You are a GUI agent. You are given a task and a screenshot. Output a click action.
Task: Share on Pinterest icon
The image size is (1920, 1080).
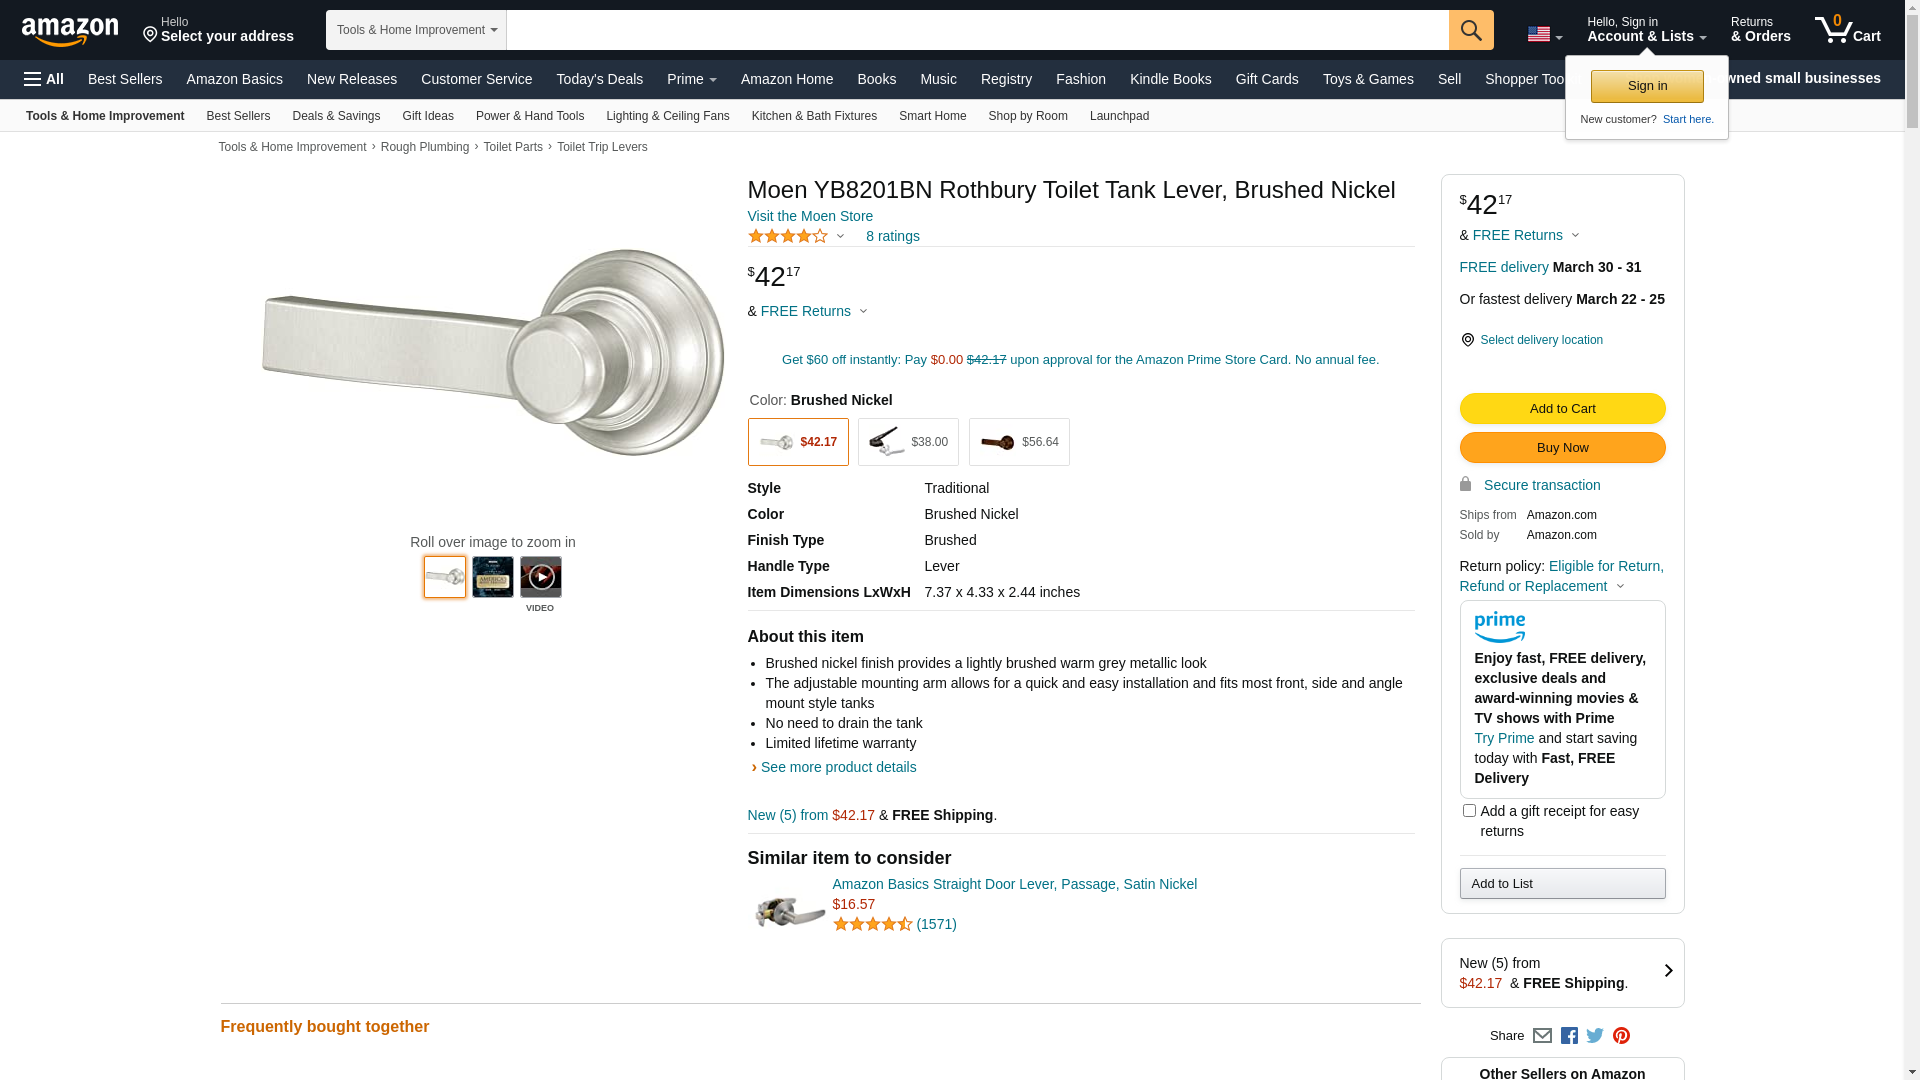(1621, 1036)
